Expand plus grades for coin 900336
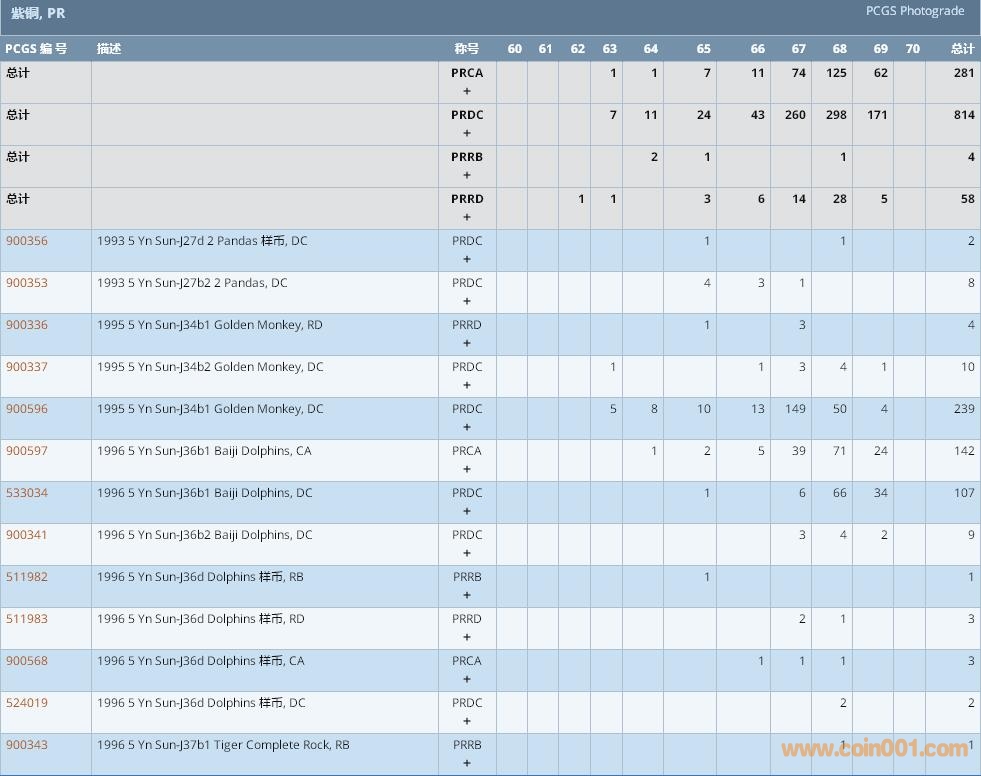Image resolution: width=981 pixels, height=776 pixels. pyautogui.click(x=467, y=343)
